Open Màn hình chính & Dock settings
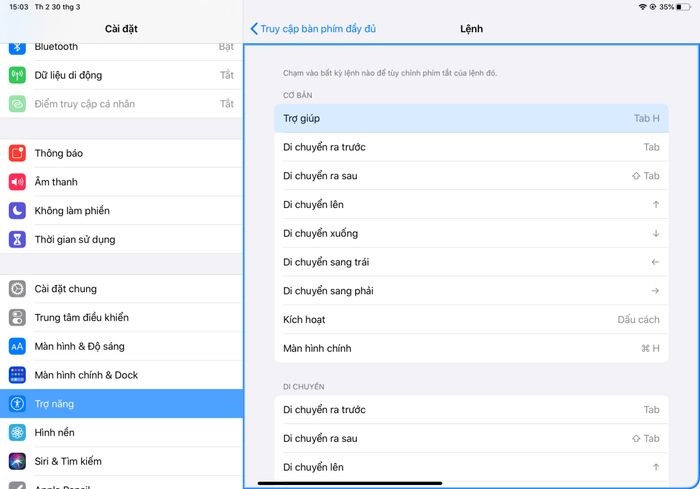 tap(121, 375)
